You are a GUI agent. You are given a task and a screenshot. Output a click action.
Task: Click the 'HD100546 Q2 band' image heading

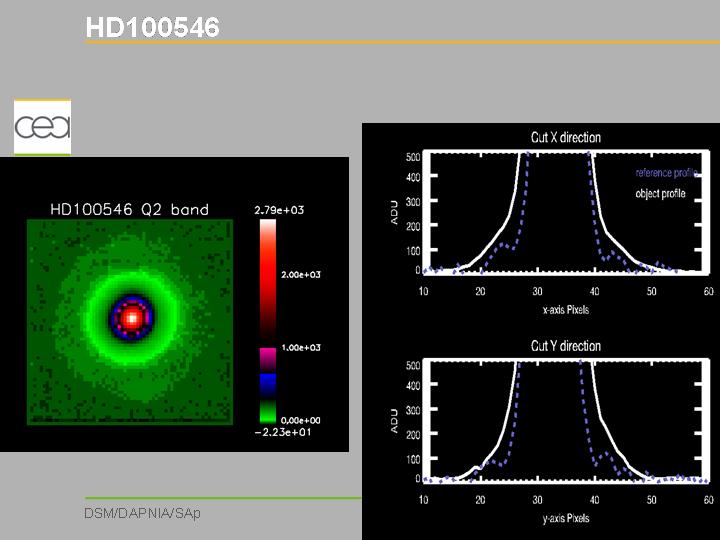pyautogui.click(x=129, y=209)
